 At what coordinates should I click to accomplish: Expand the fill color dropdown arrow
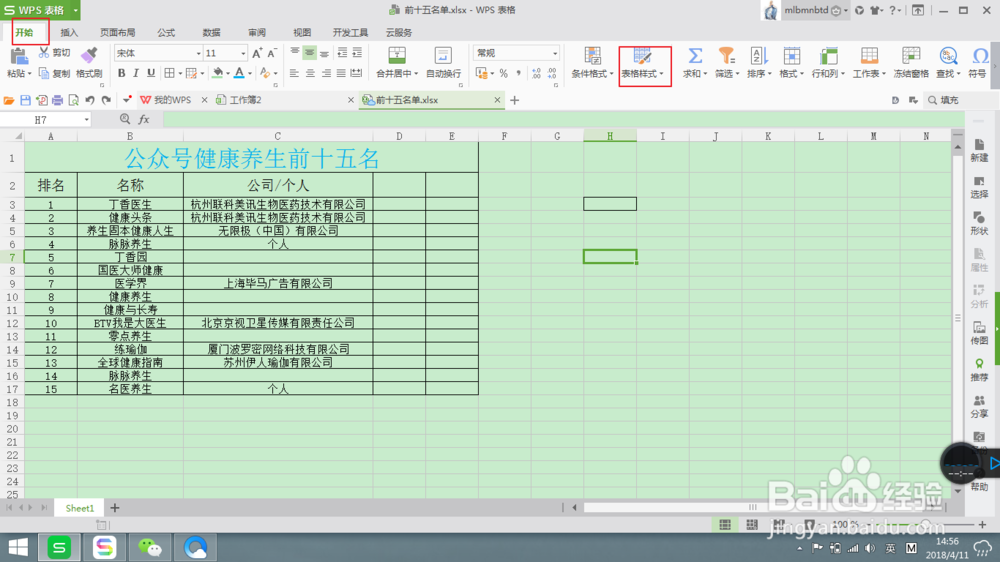(228, 74)
